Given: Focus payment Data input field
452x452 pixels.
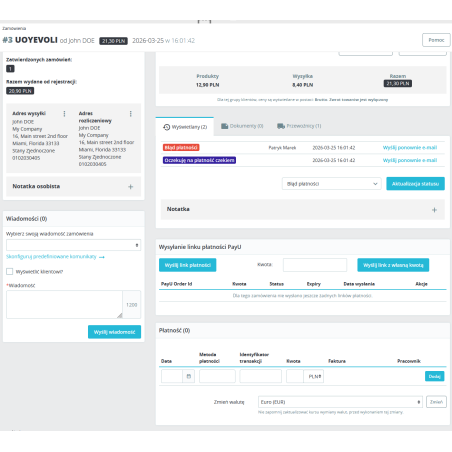Looking at the screenshot, I should click(x=172, y=376).
